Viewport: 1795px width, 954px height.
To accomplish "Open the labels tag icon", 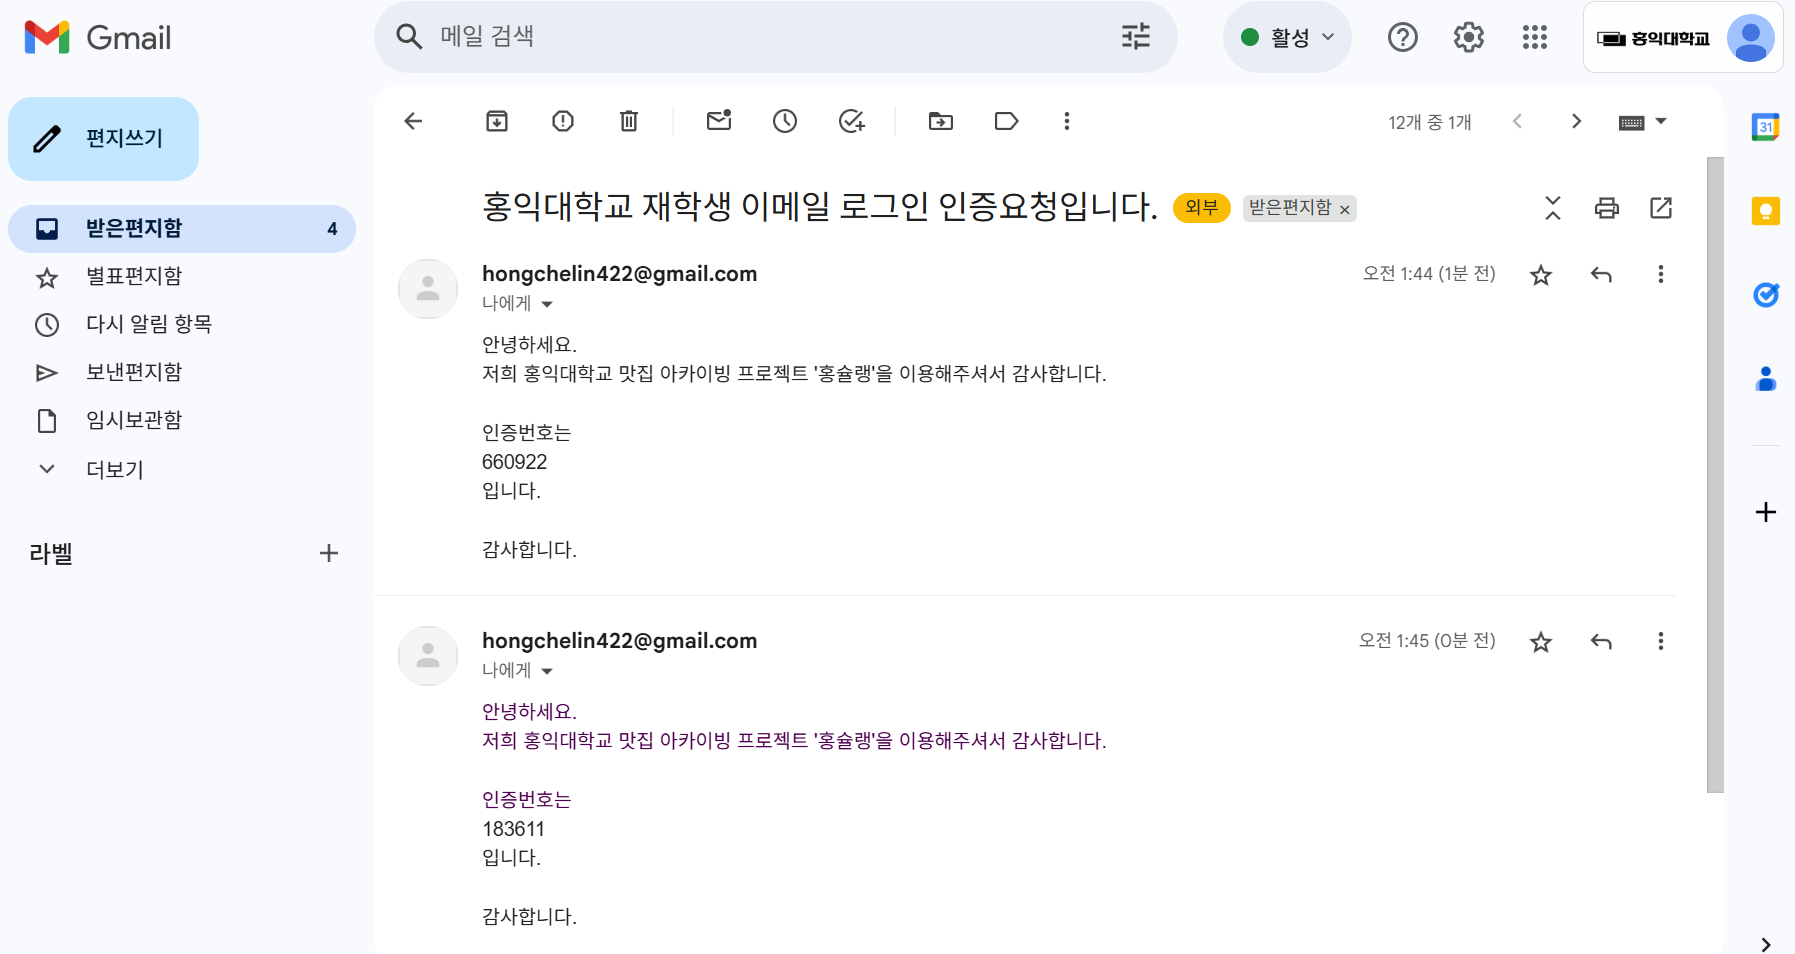I will click(x=1007, y=121).
